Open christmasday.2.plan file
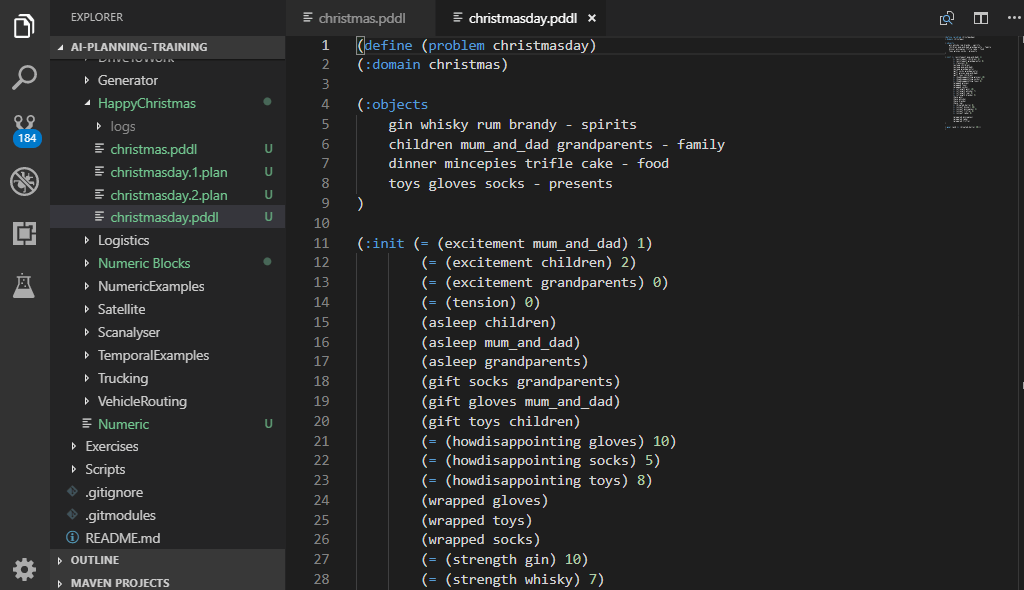The width and height of the screenshot is (1024, 590). tap(168, 195)
